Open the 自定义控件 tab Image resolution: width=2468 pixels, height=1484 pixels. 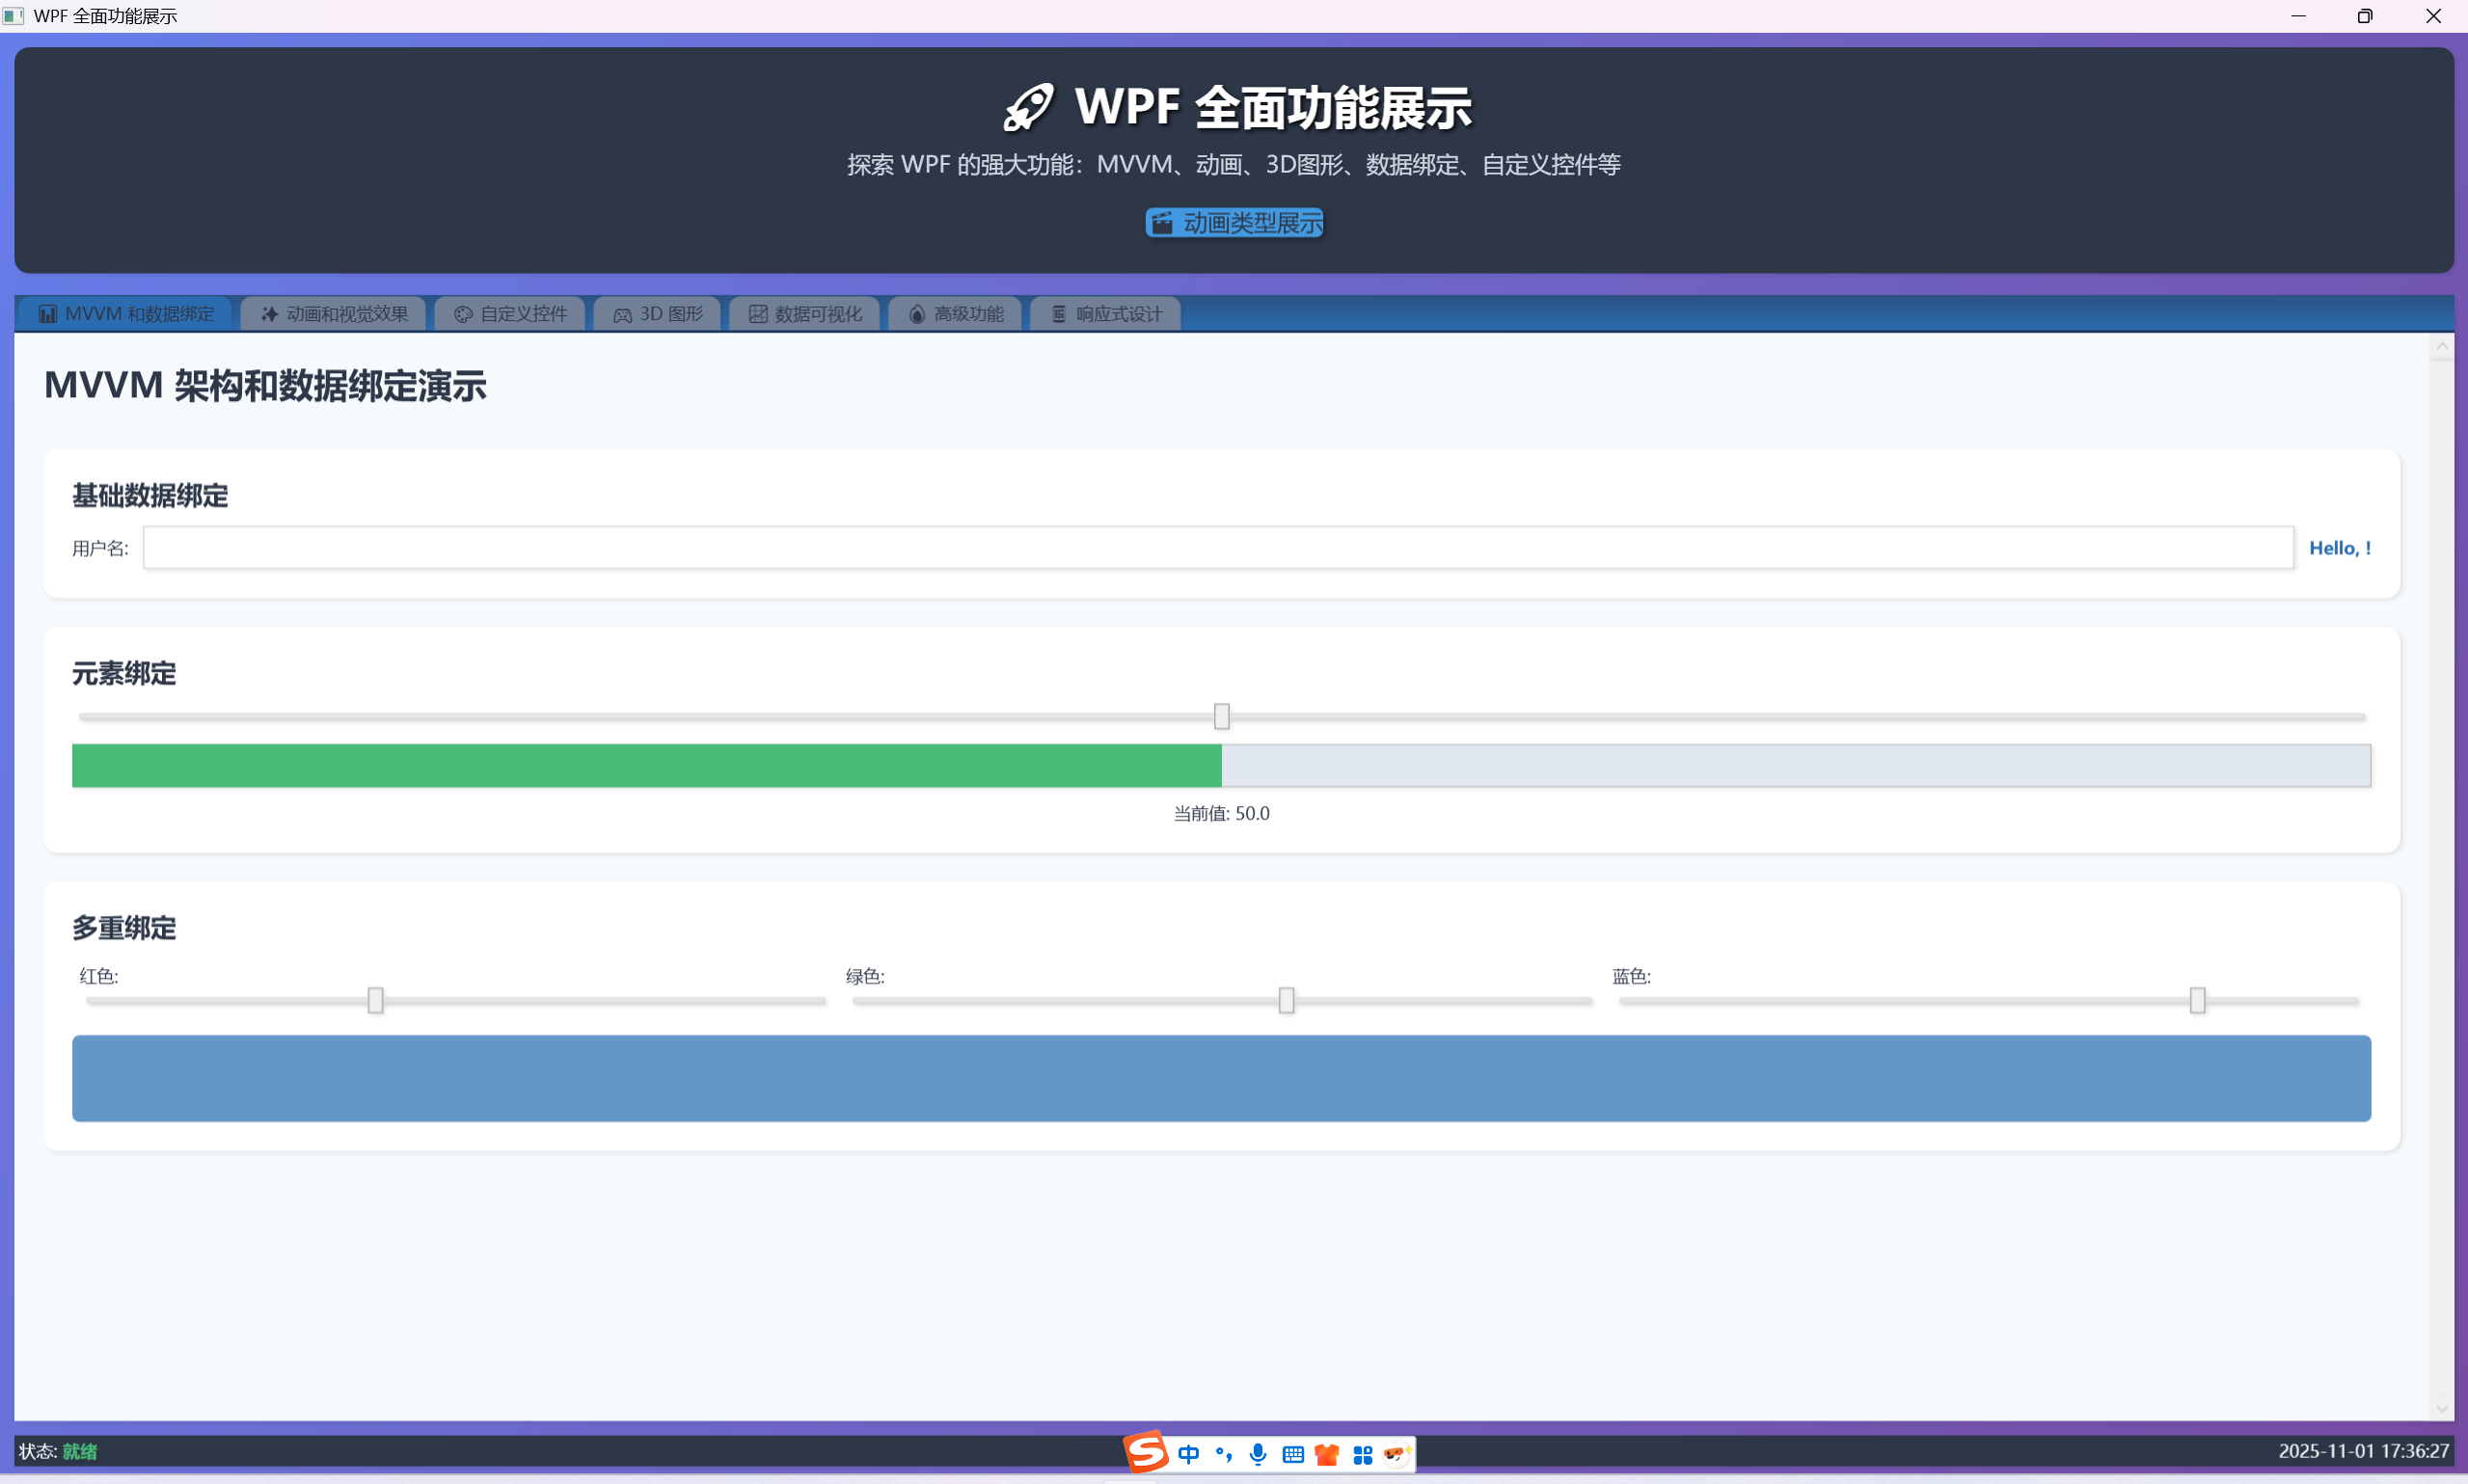(511, 314)
